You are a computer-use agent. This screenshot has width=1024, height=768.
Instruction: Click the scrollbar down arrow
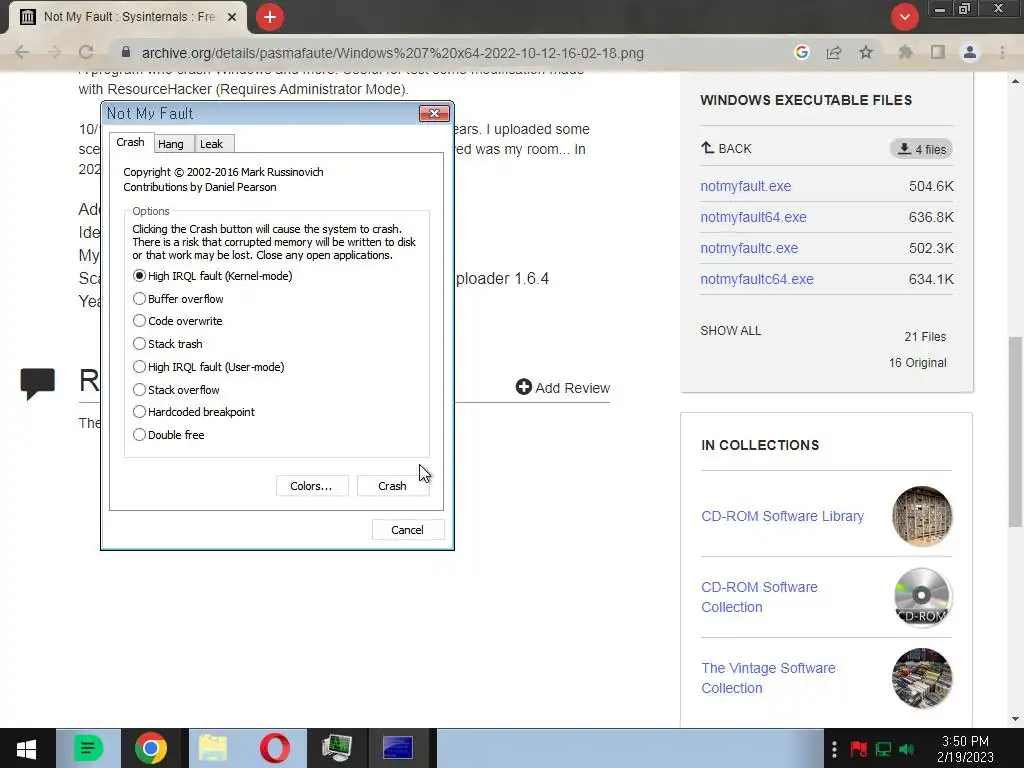point(1014,719)
